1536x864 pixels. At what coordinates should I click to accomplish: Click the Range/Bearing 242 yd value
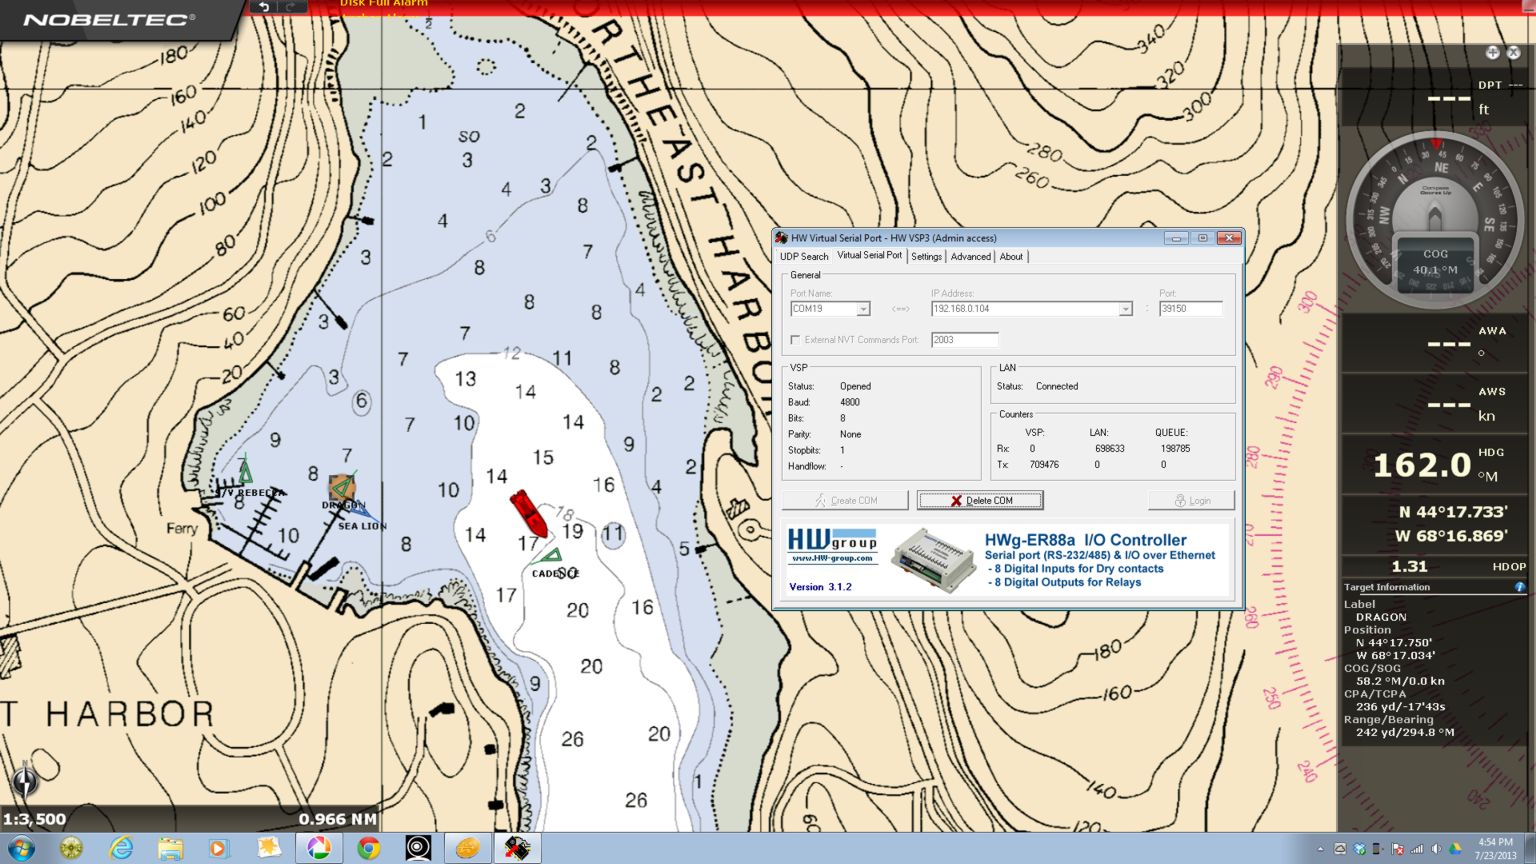click(x=1405, y=732)
